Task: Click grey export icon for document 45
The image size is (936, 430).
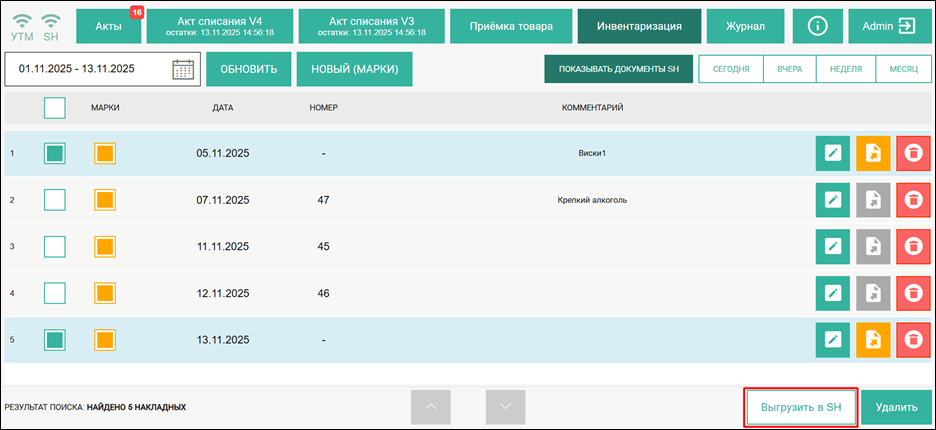Action: [872, 246]
